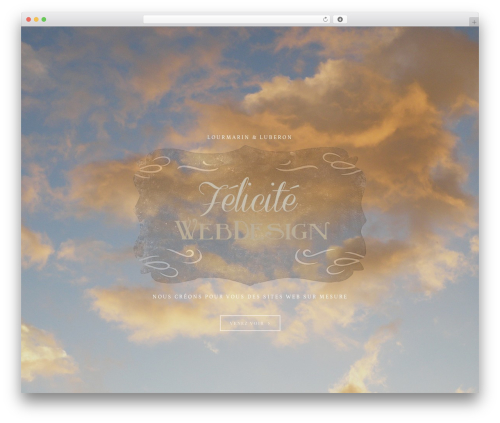Click the browser address bar field
Image resolution: width=500 pixels, height=423 pixels.
[x=237, y=20]
